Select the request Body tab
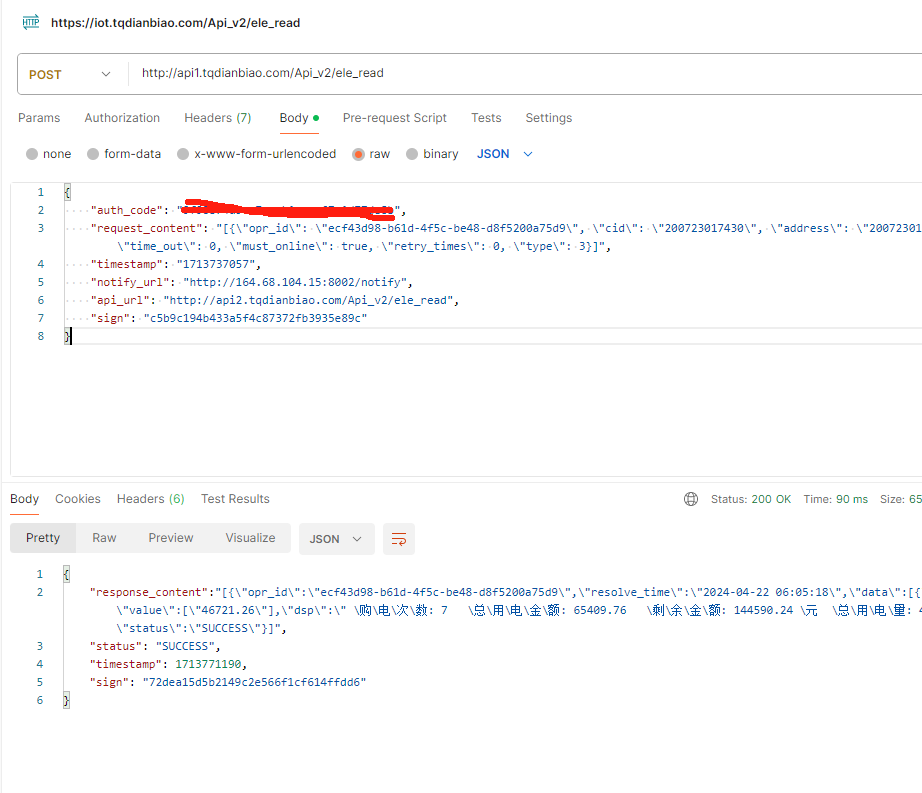This screenshot has width=922, height=793. tap(299, 118)
